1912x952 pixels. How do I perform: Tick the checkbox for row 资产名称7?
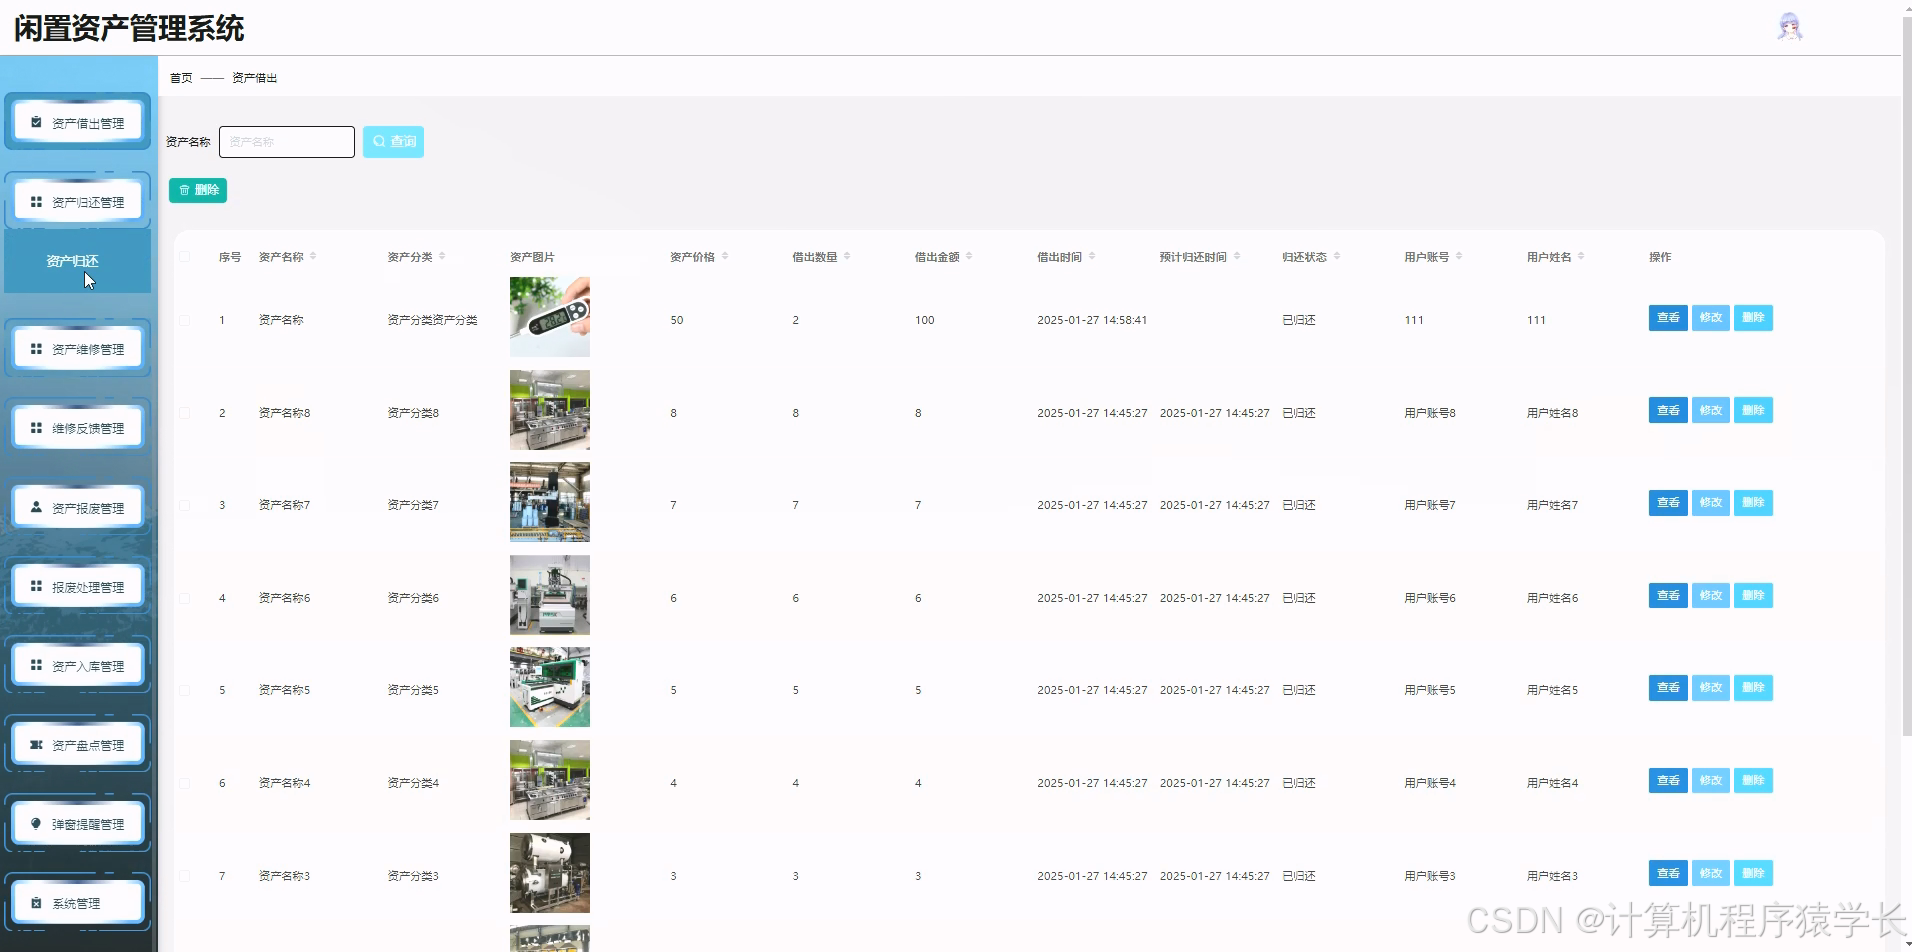pyautogui.click(x=185, y=505)
